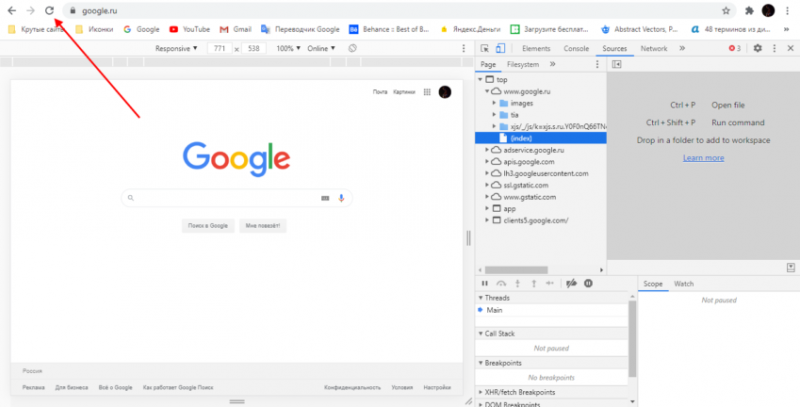This screenshot has width=800, height=407.
Task: Toggle pause on exceptions
Action: (x=588, y=284)
